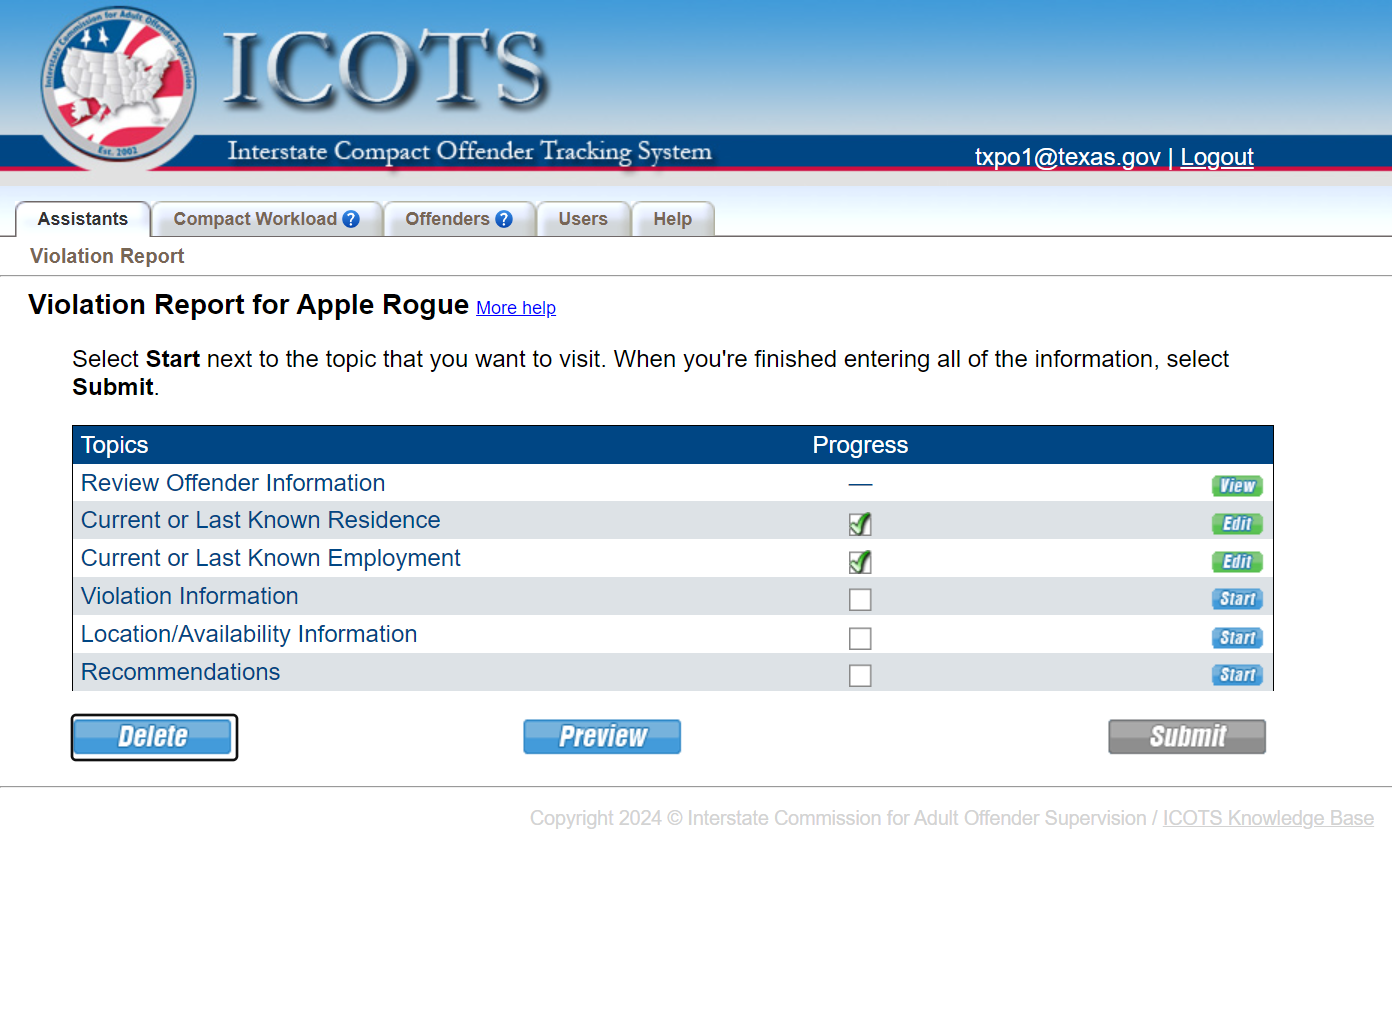This screenshot has width=1392, height=1011.
Task: Select the Violation Information topic text
Action: [x=190, y=596]
